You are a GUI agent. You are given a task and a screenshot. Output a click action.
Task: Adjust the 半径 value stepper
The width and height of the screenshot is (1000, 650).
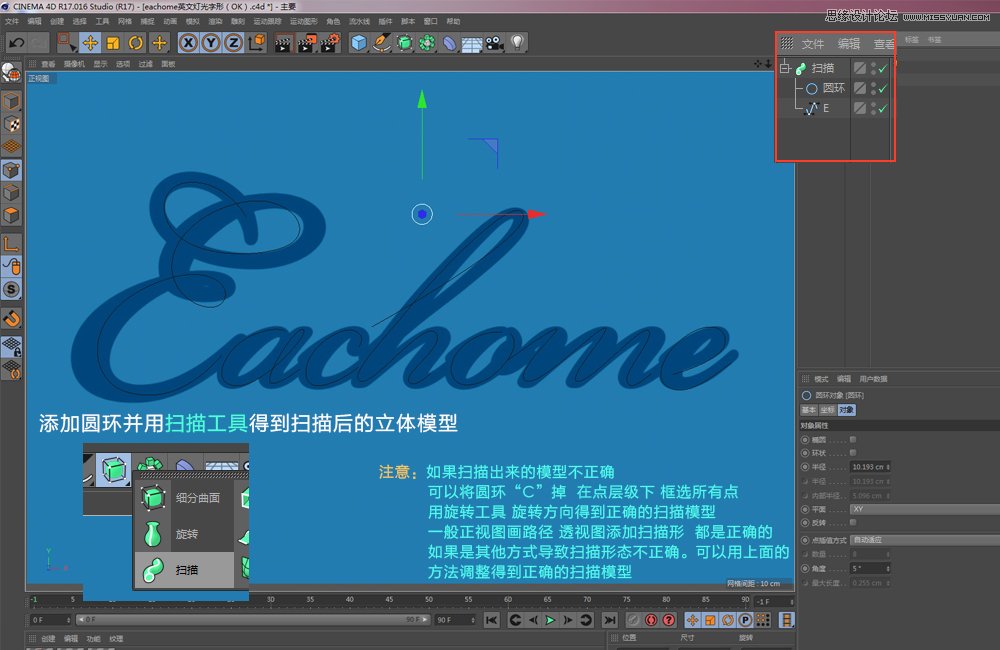(888, 467)
